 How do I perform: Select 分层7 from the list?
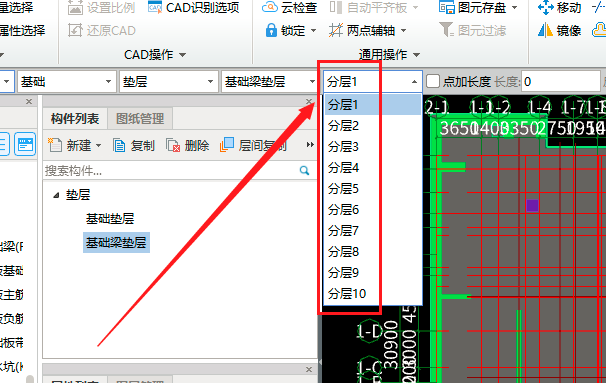373,231
